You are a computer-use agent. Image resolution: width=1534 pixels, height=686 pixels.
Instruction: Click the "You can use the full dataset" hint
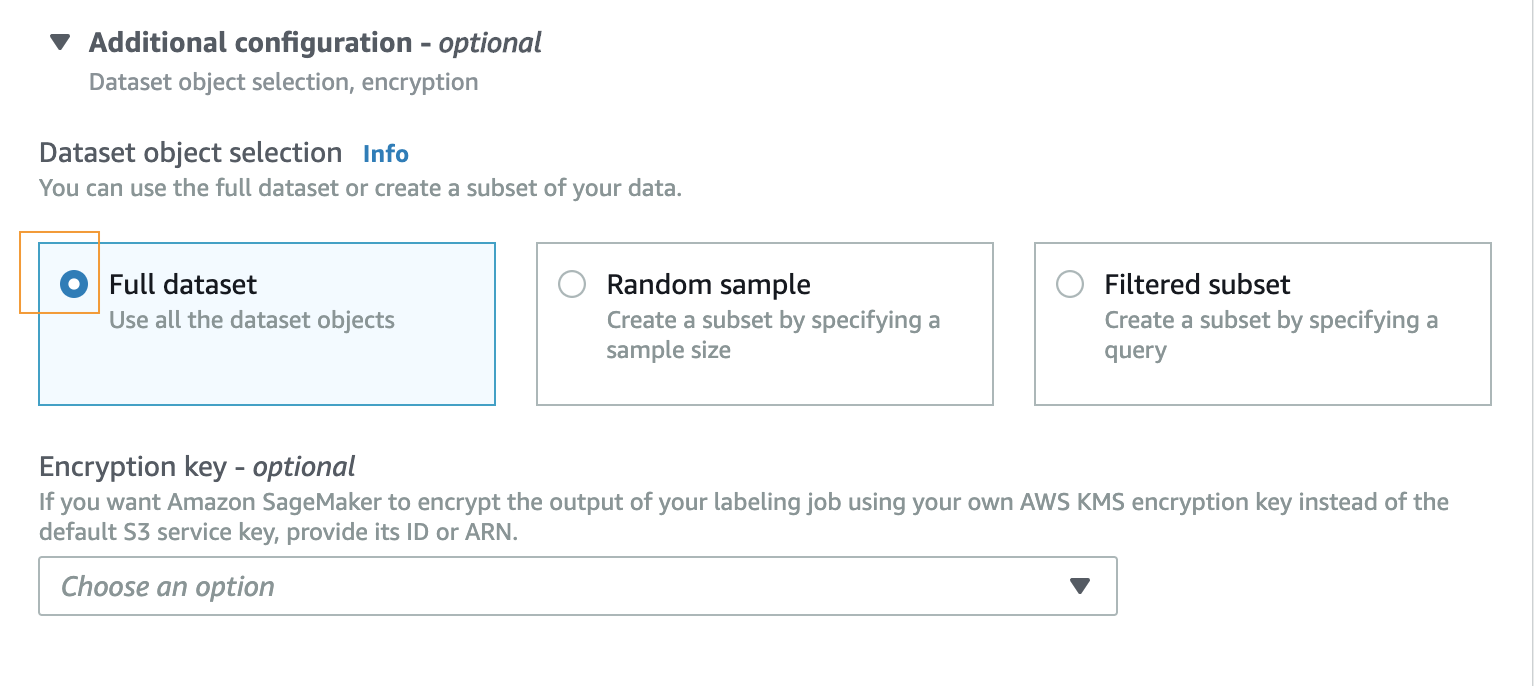point(360,188)
